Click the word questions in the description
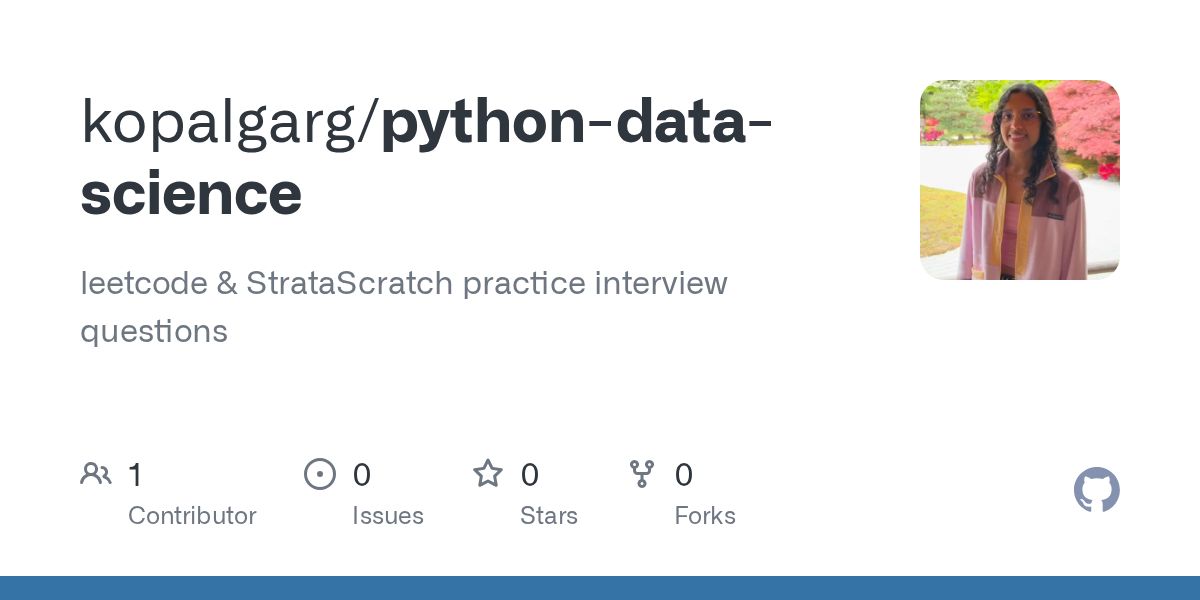This screenshot has height=600, width=1200. tap(154, 331)
